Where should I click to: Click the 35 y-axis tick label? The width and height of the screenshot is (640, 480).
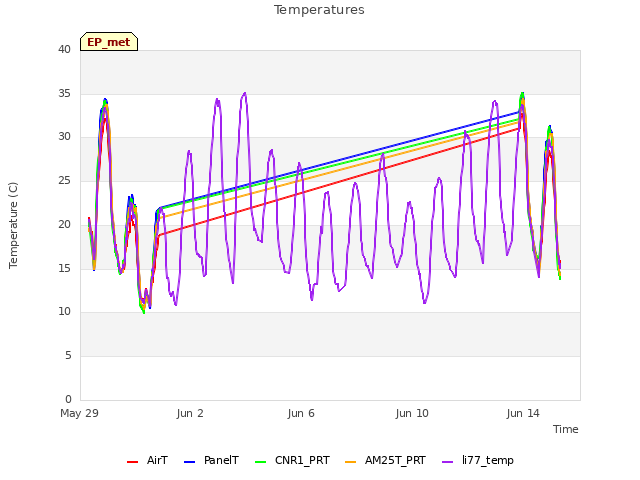64,93
